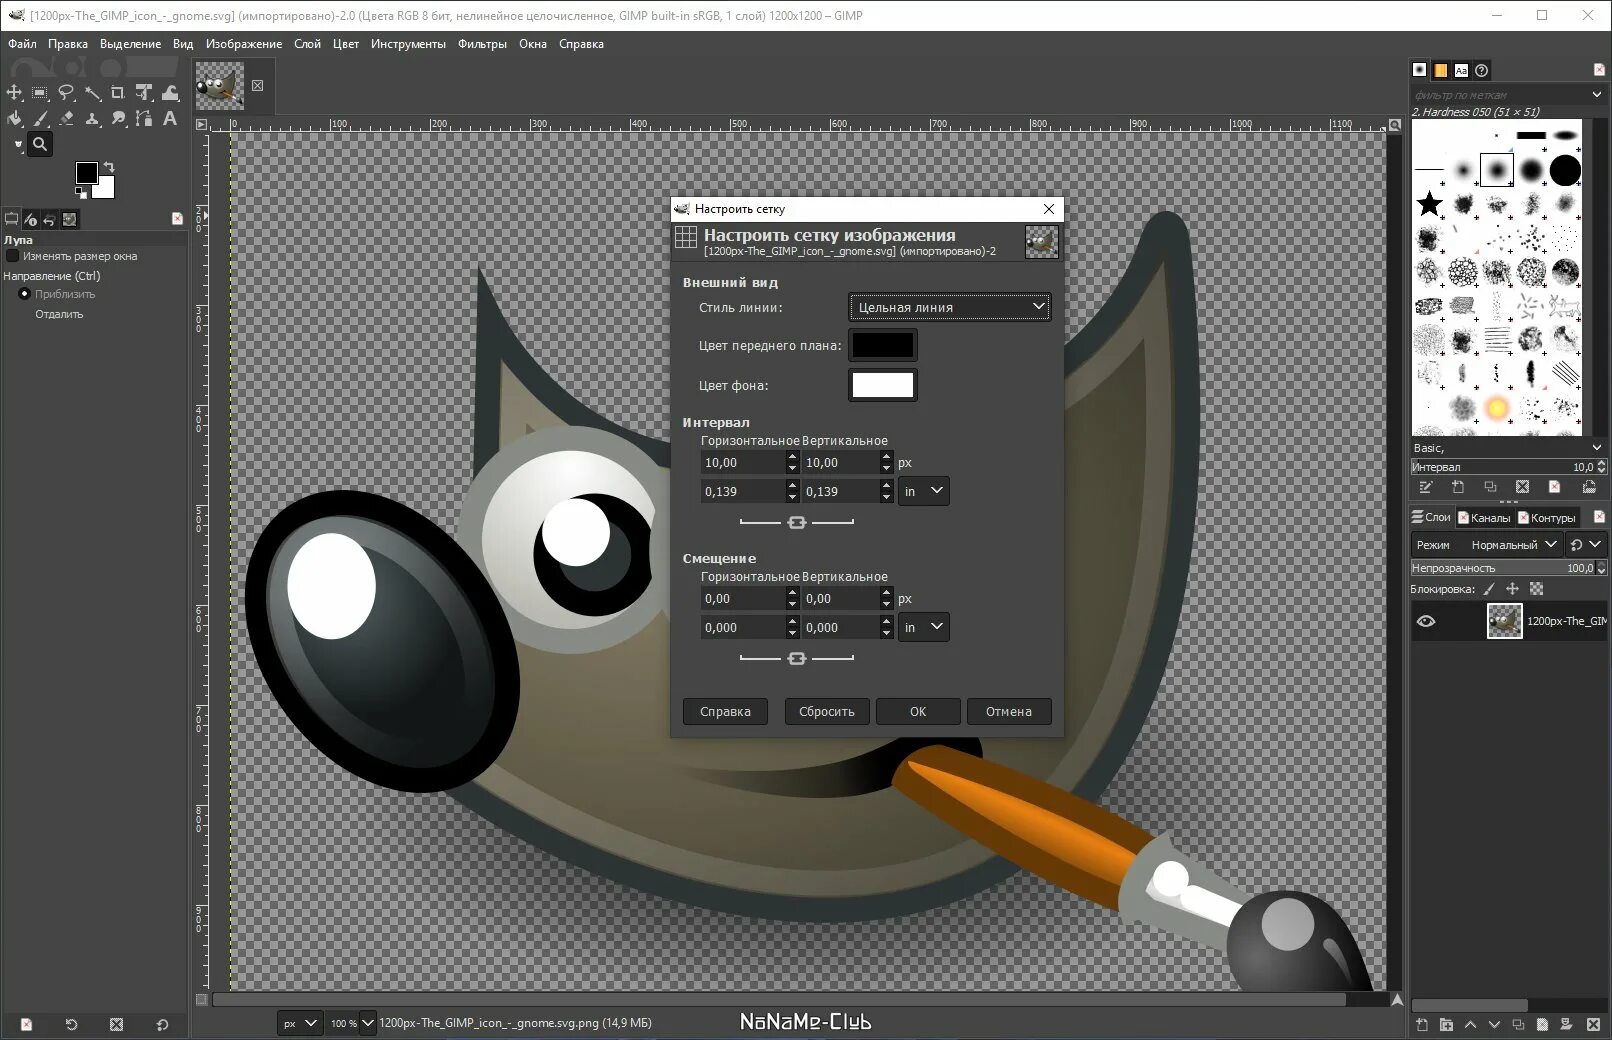Viewport: 1612px width, 1040px height.
Task: Switch to the Fonts tab
Action: coord(1461,70)
